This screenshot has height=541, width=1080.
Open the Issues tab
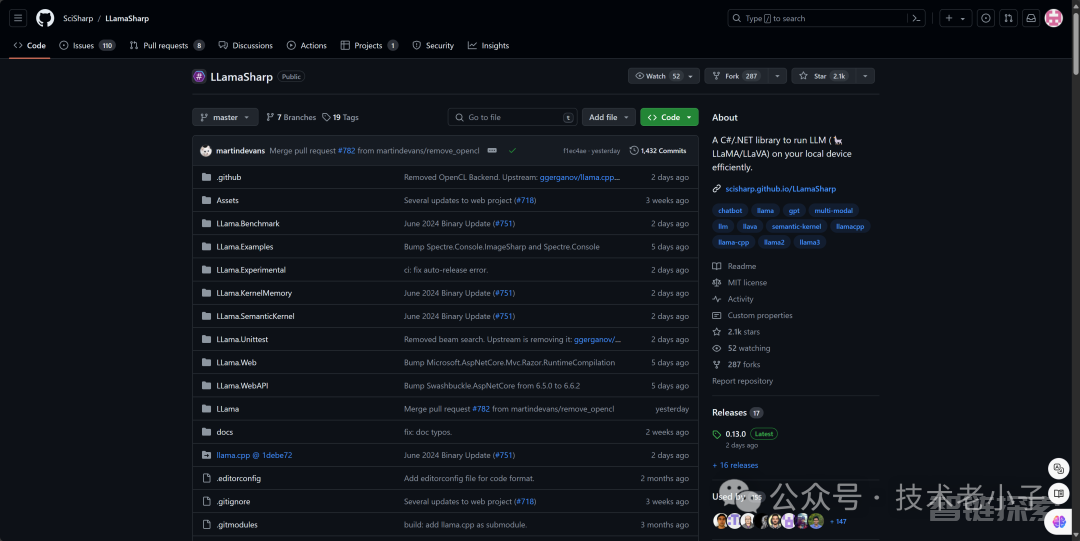point(87,45)
